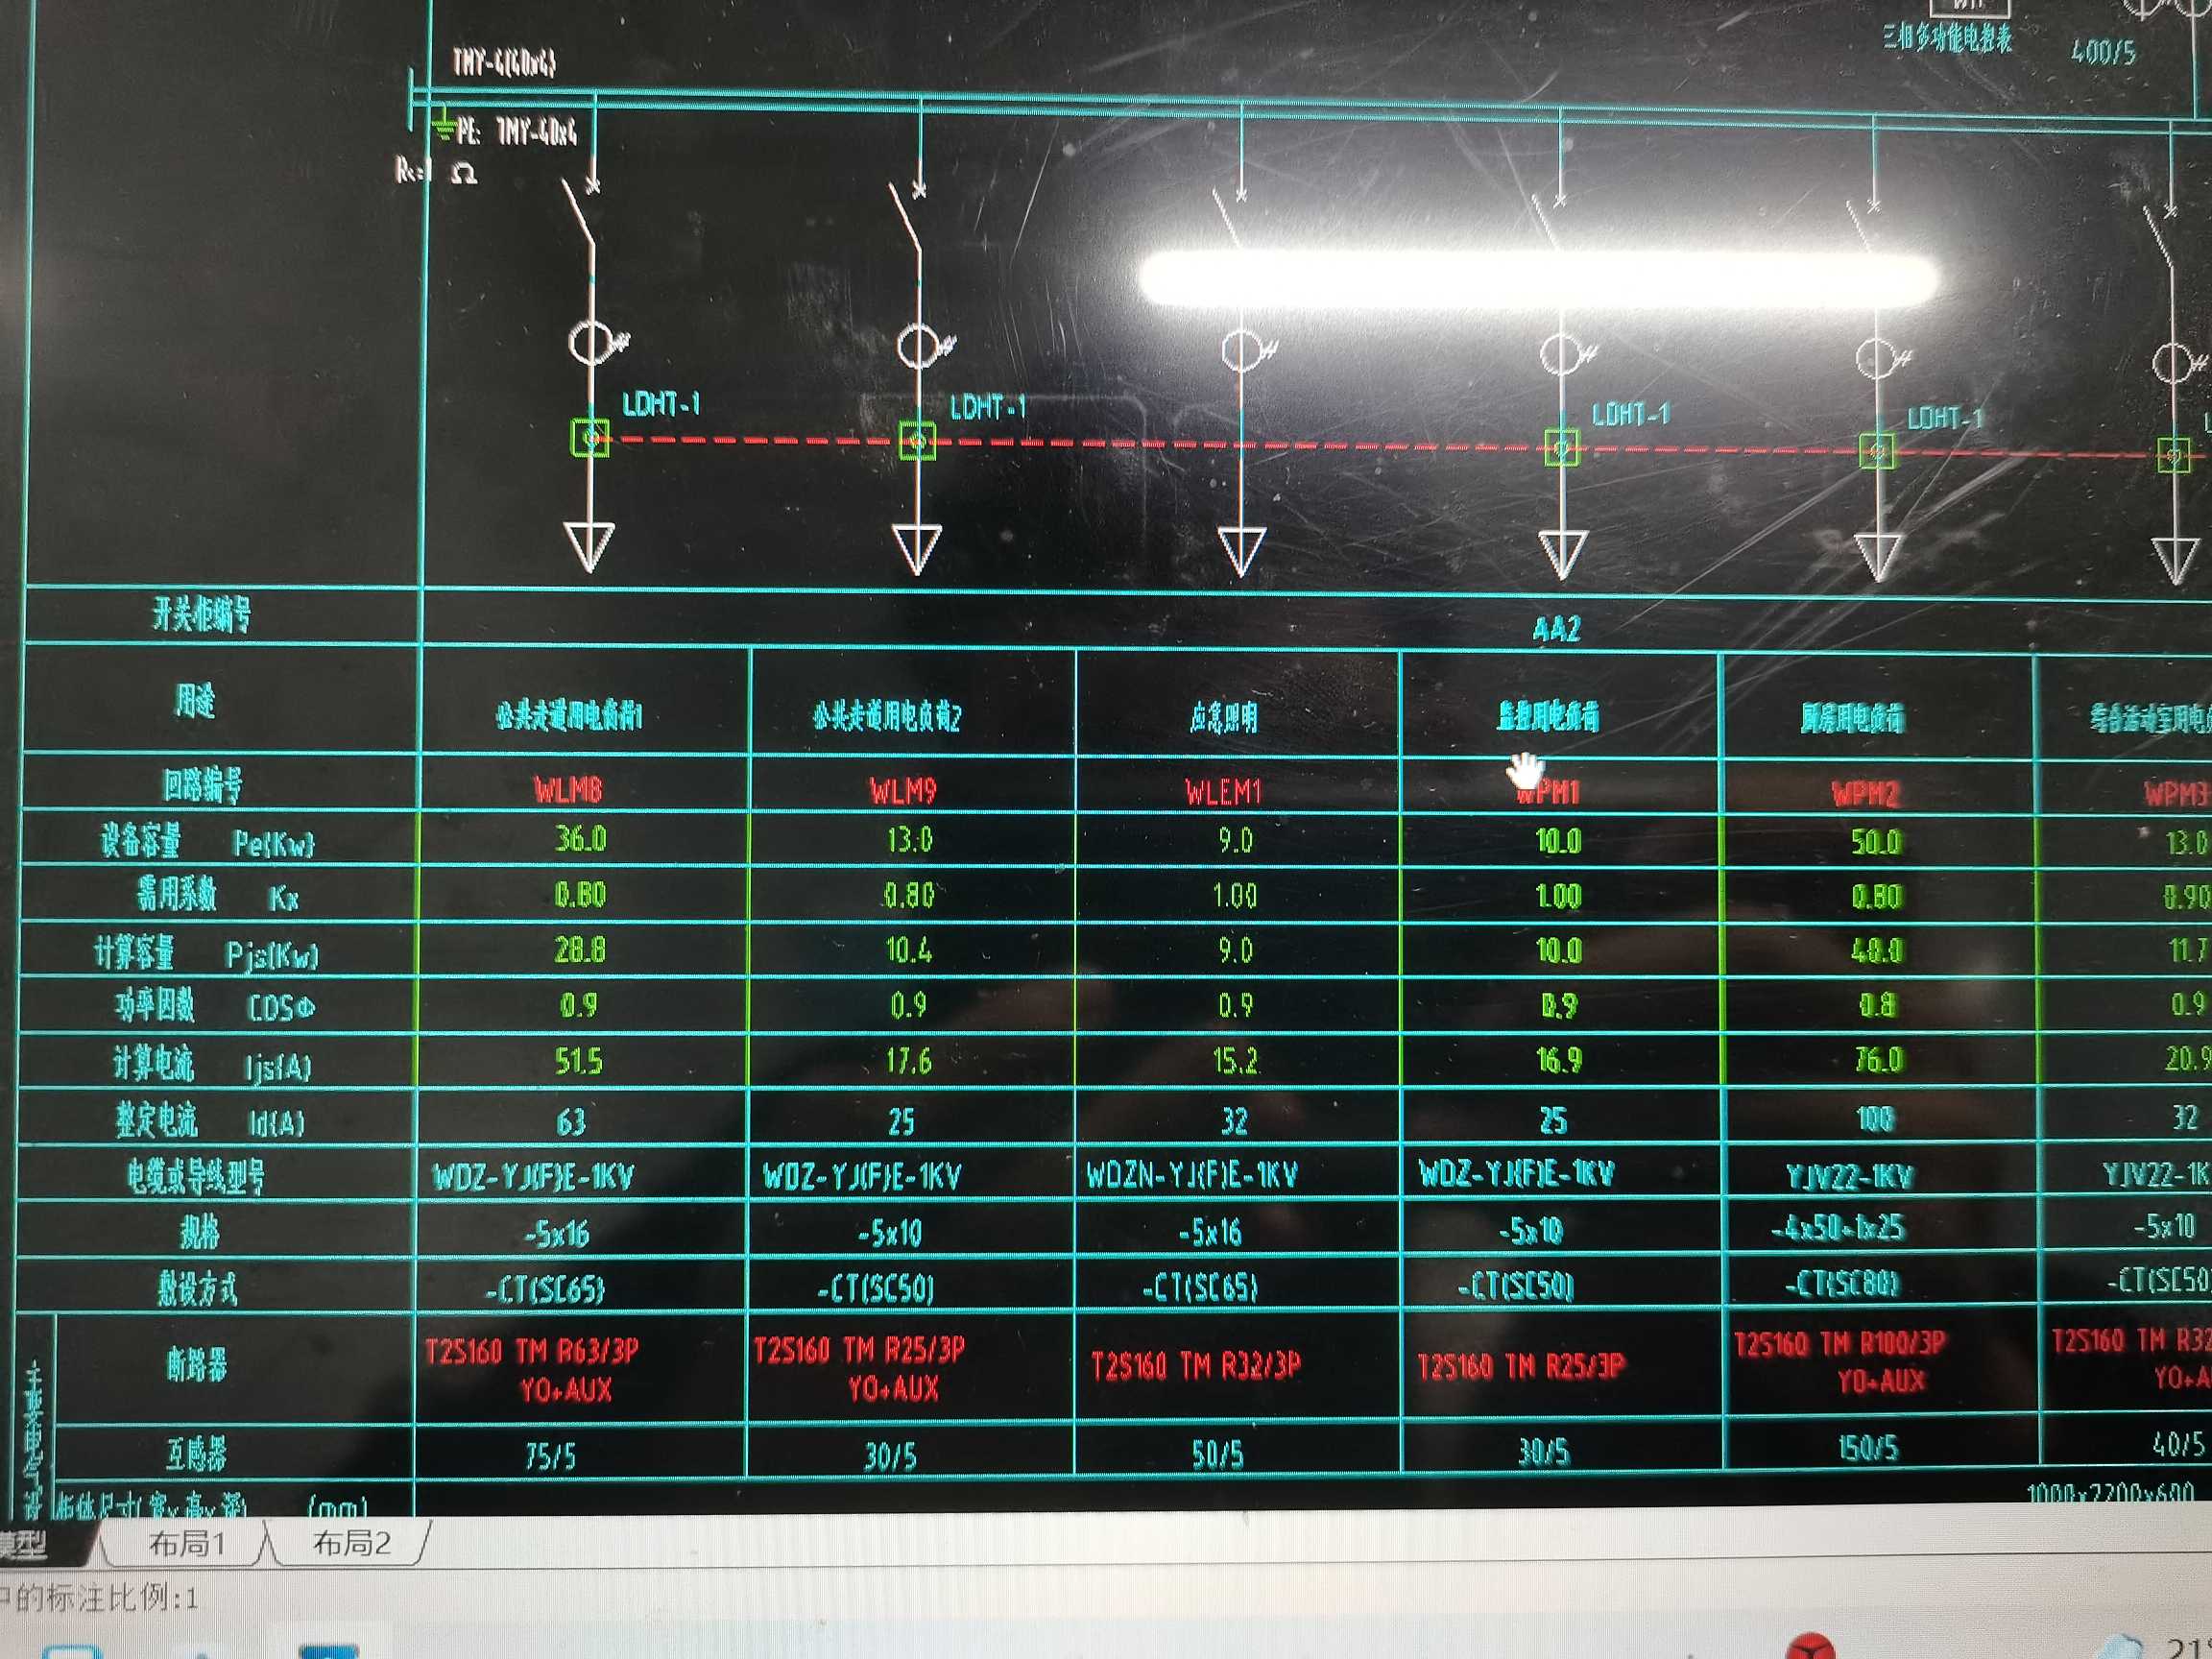Select the 16.9 calculated current value

(1559, 1059)
